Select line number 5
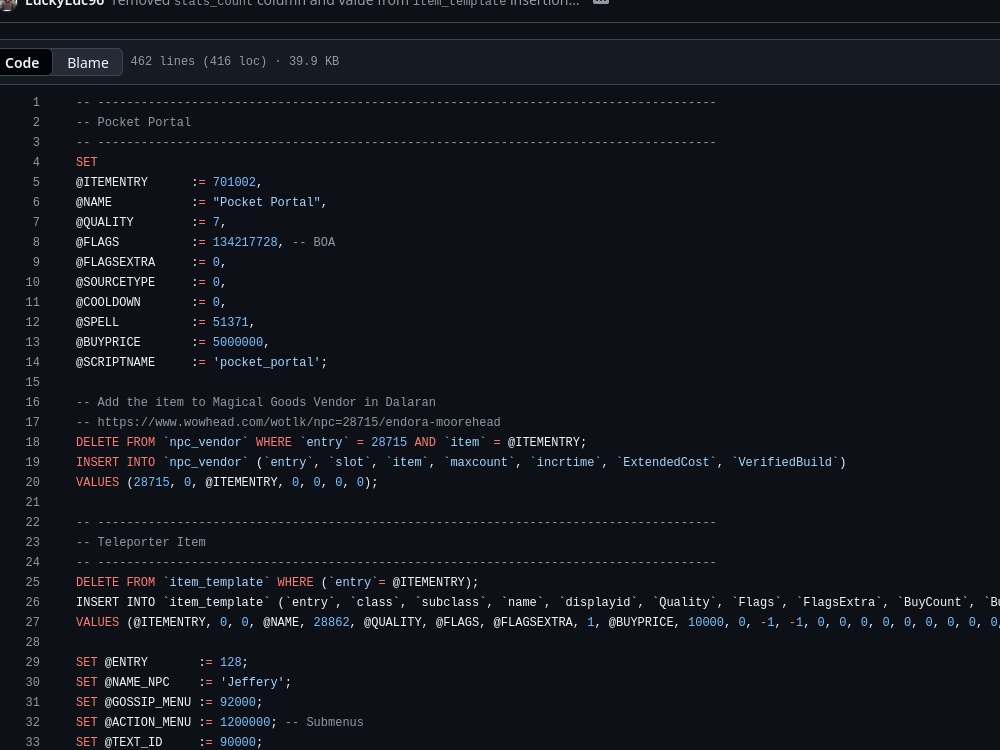Viewport: 1000px width, 750px height. pyautogui.click(x=36, y=182)
